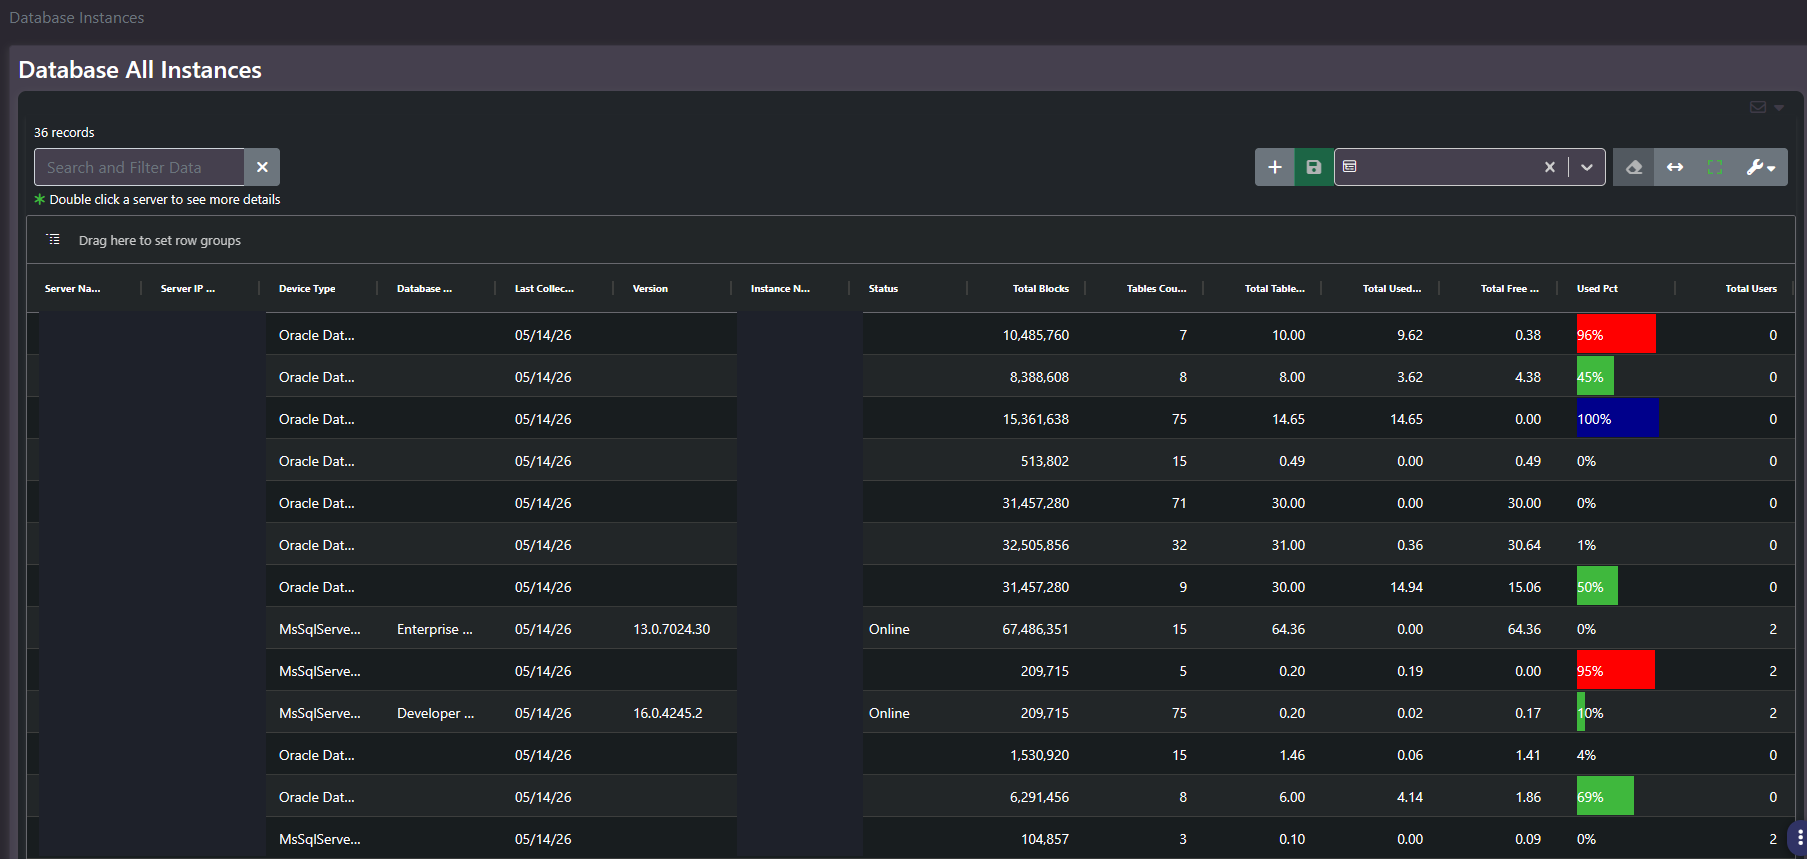Click the Total Free ... column header

click(x=1510, y=288)
